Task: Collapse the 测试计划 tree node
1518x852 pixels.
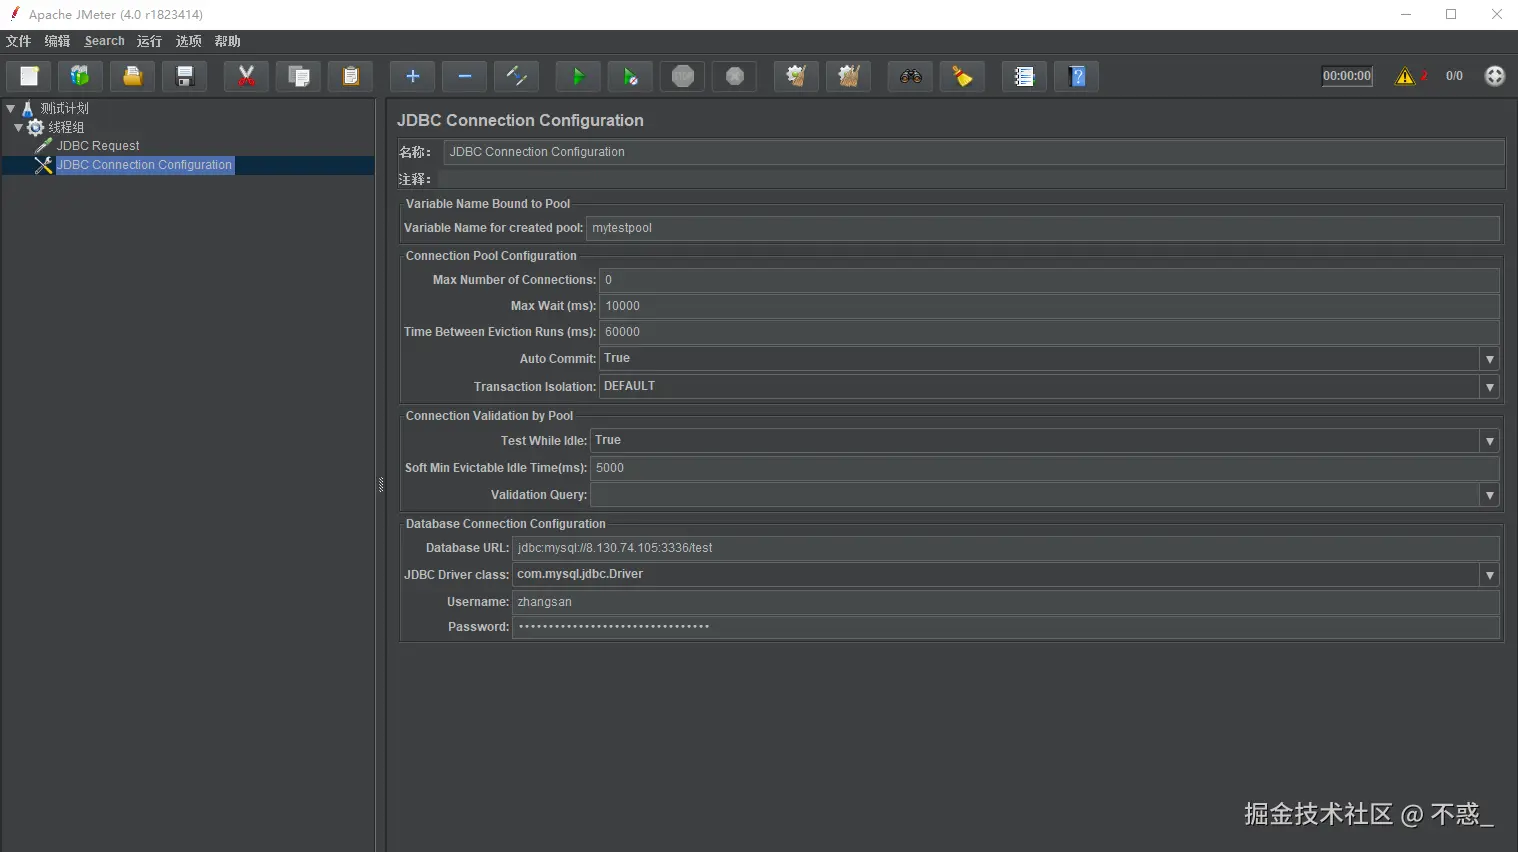Action: tap(11, 108)
